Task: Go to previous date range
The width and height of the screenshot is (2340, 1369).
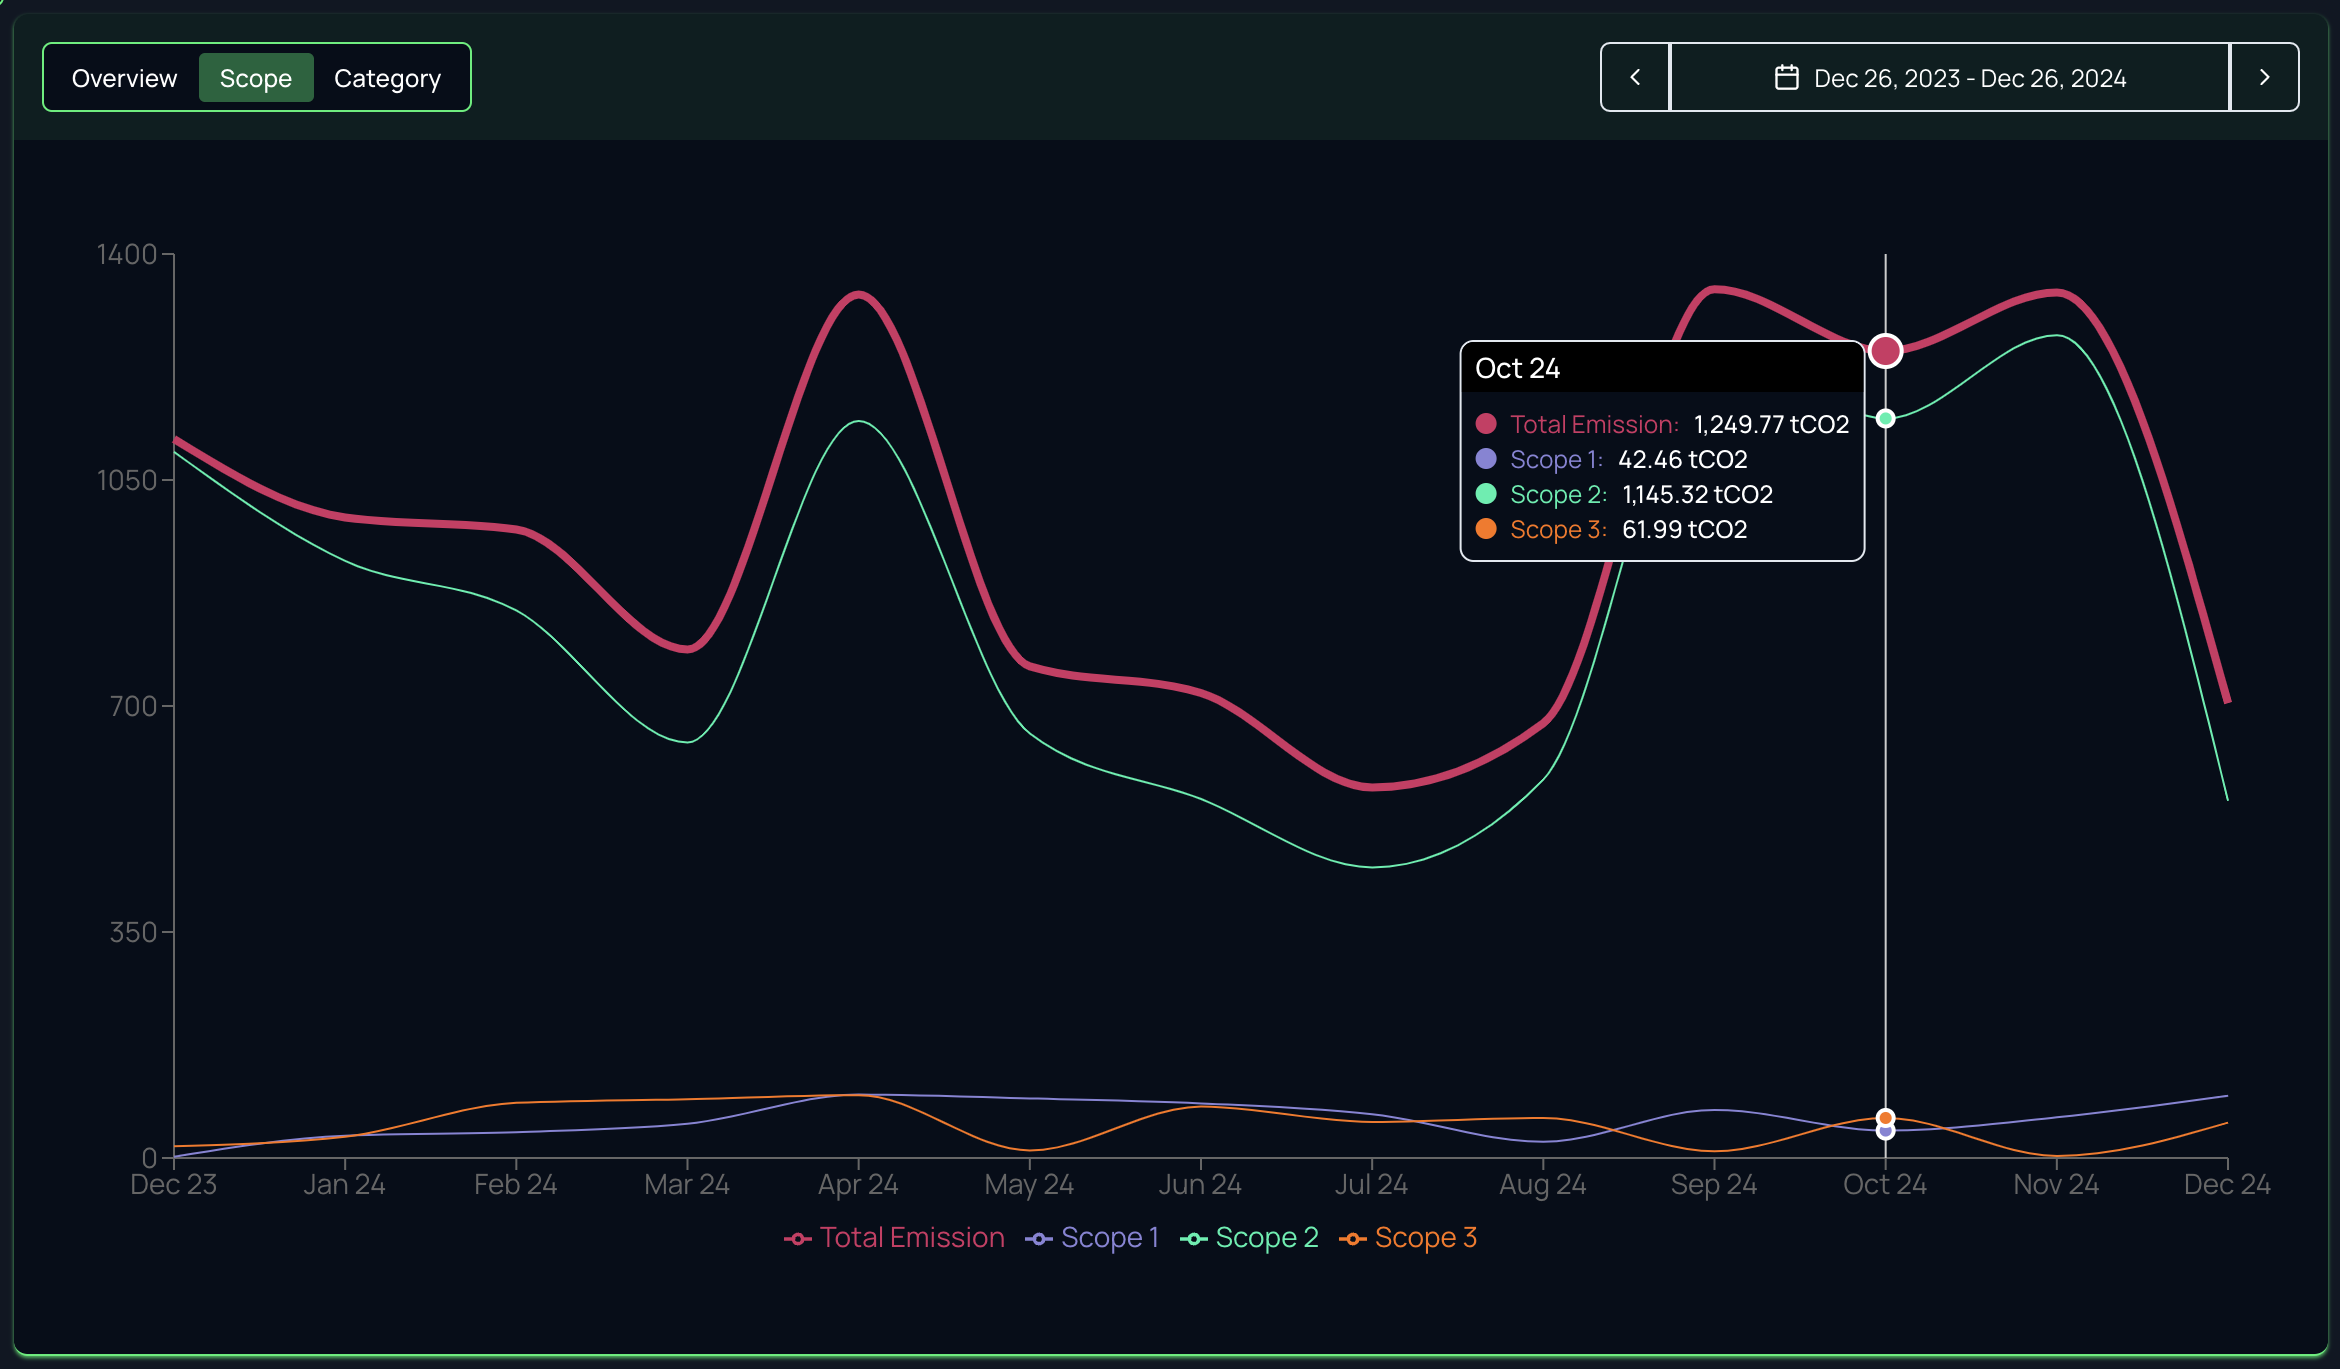Action: (x=1635, y=77)
